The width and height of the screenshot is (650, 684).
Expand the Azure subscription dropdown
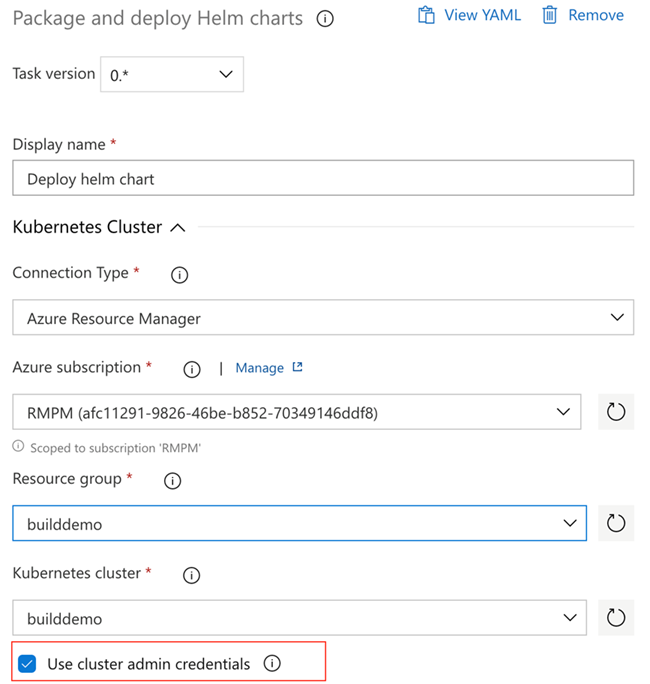[297, 412]
